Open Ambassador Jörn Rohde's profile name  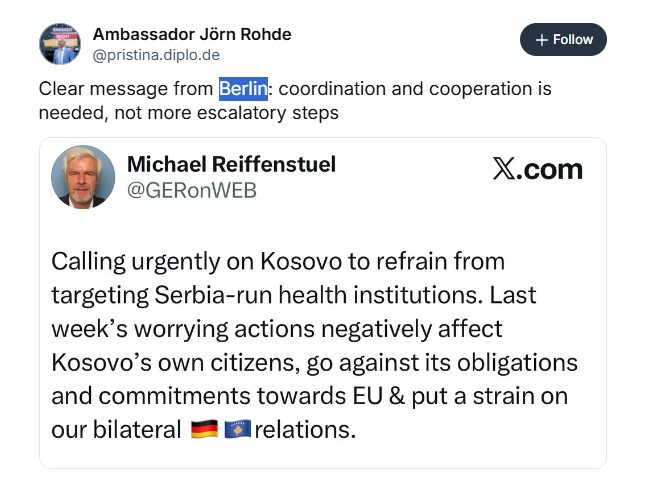(192, 34)
